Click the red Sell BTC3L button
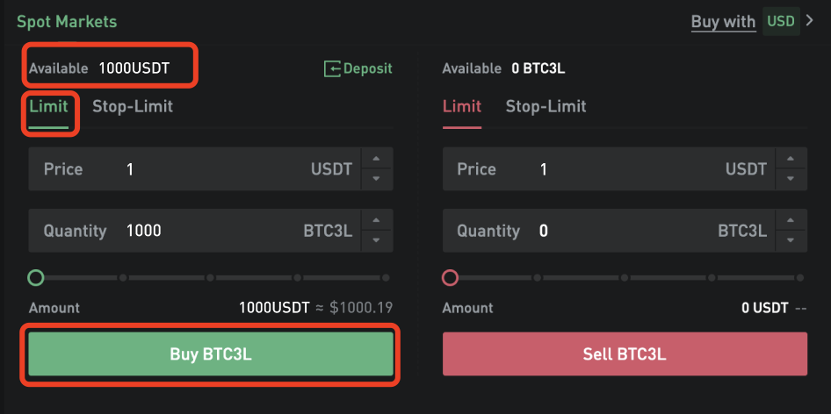The width and height of the screenshot is (832, 414). click(x=625, y=354)
